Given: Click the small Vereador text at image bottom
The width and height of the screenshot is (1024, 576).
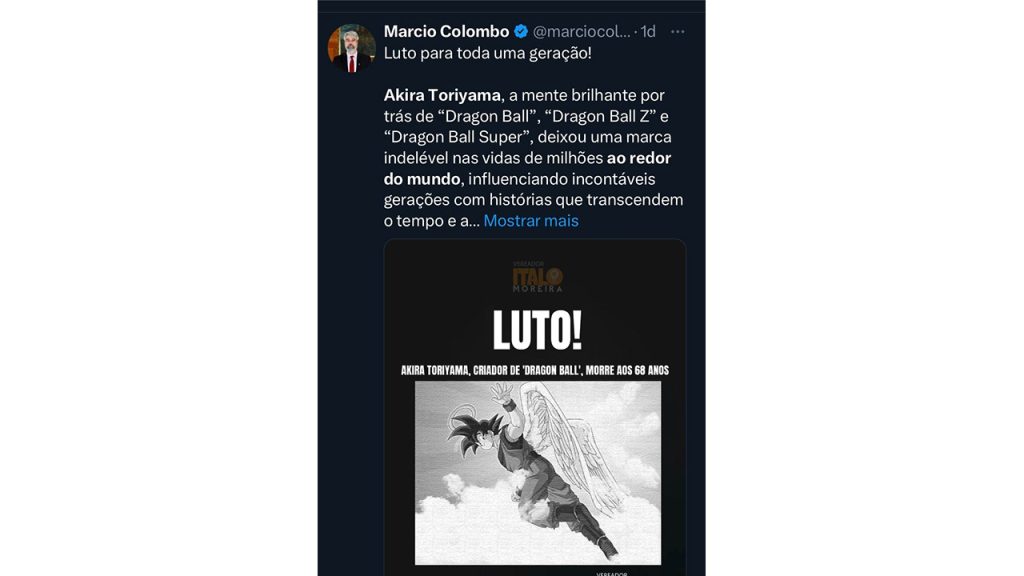Looking at the screenshot, I should point(611,573).
